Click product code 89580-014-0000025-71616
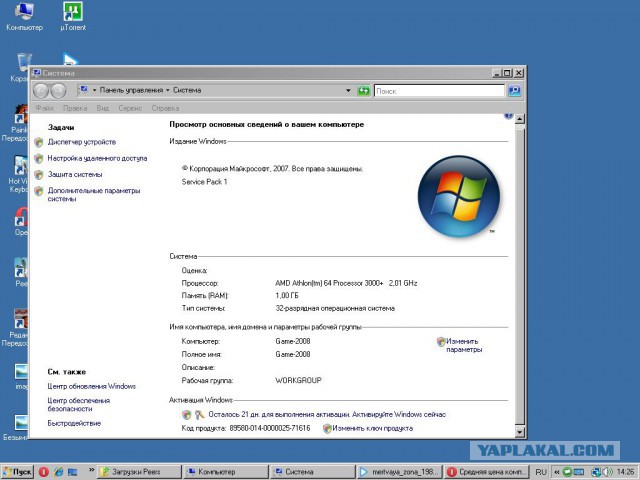 [270, 429]
